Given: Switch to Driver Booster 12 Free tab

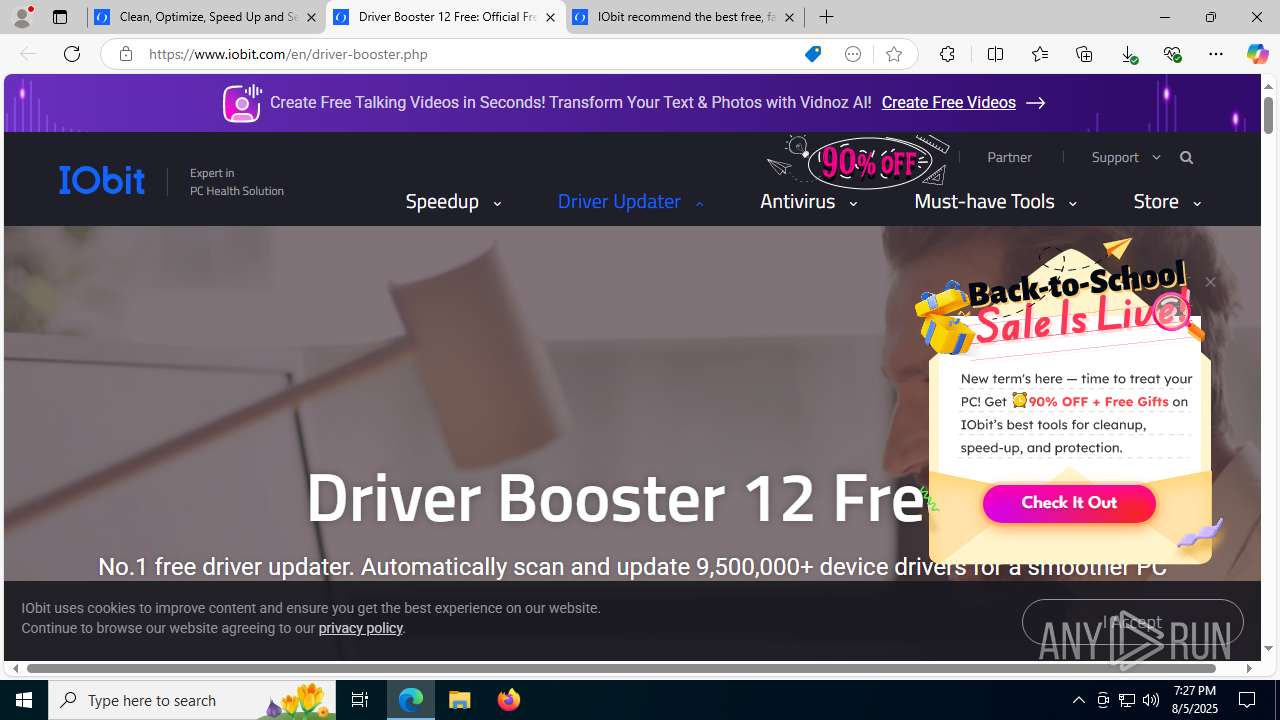Looking at the screenshot, I should point(445,17).
